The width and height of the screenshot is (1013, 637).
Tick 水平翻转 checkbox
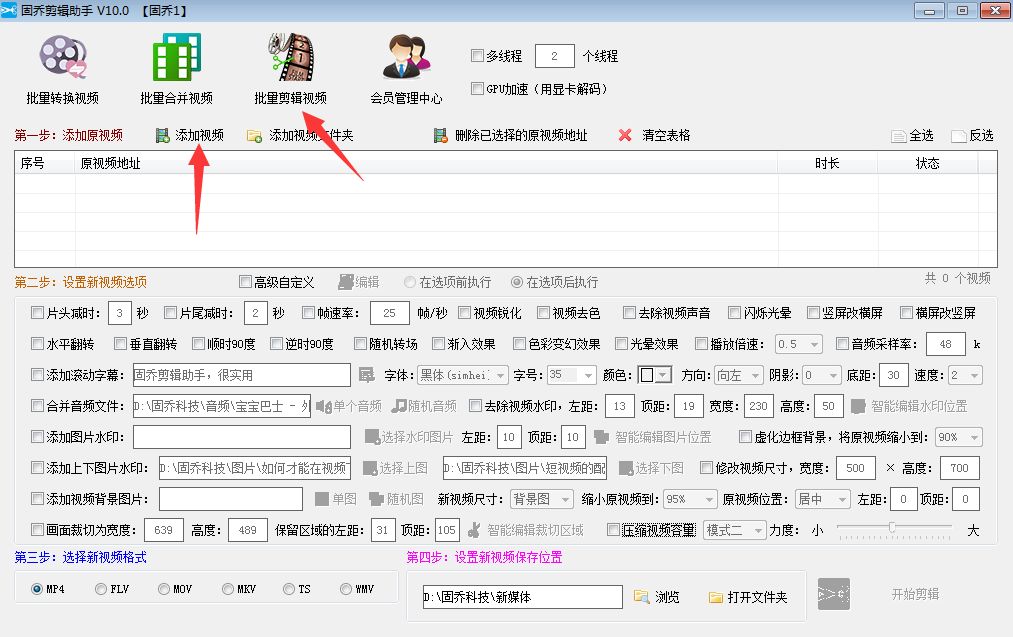[37, 344]
